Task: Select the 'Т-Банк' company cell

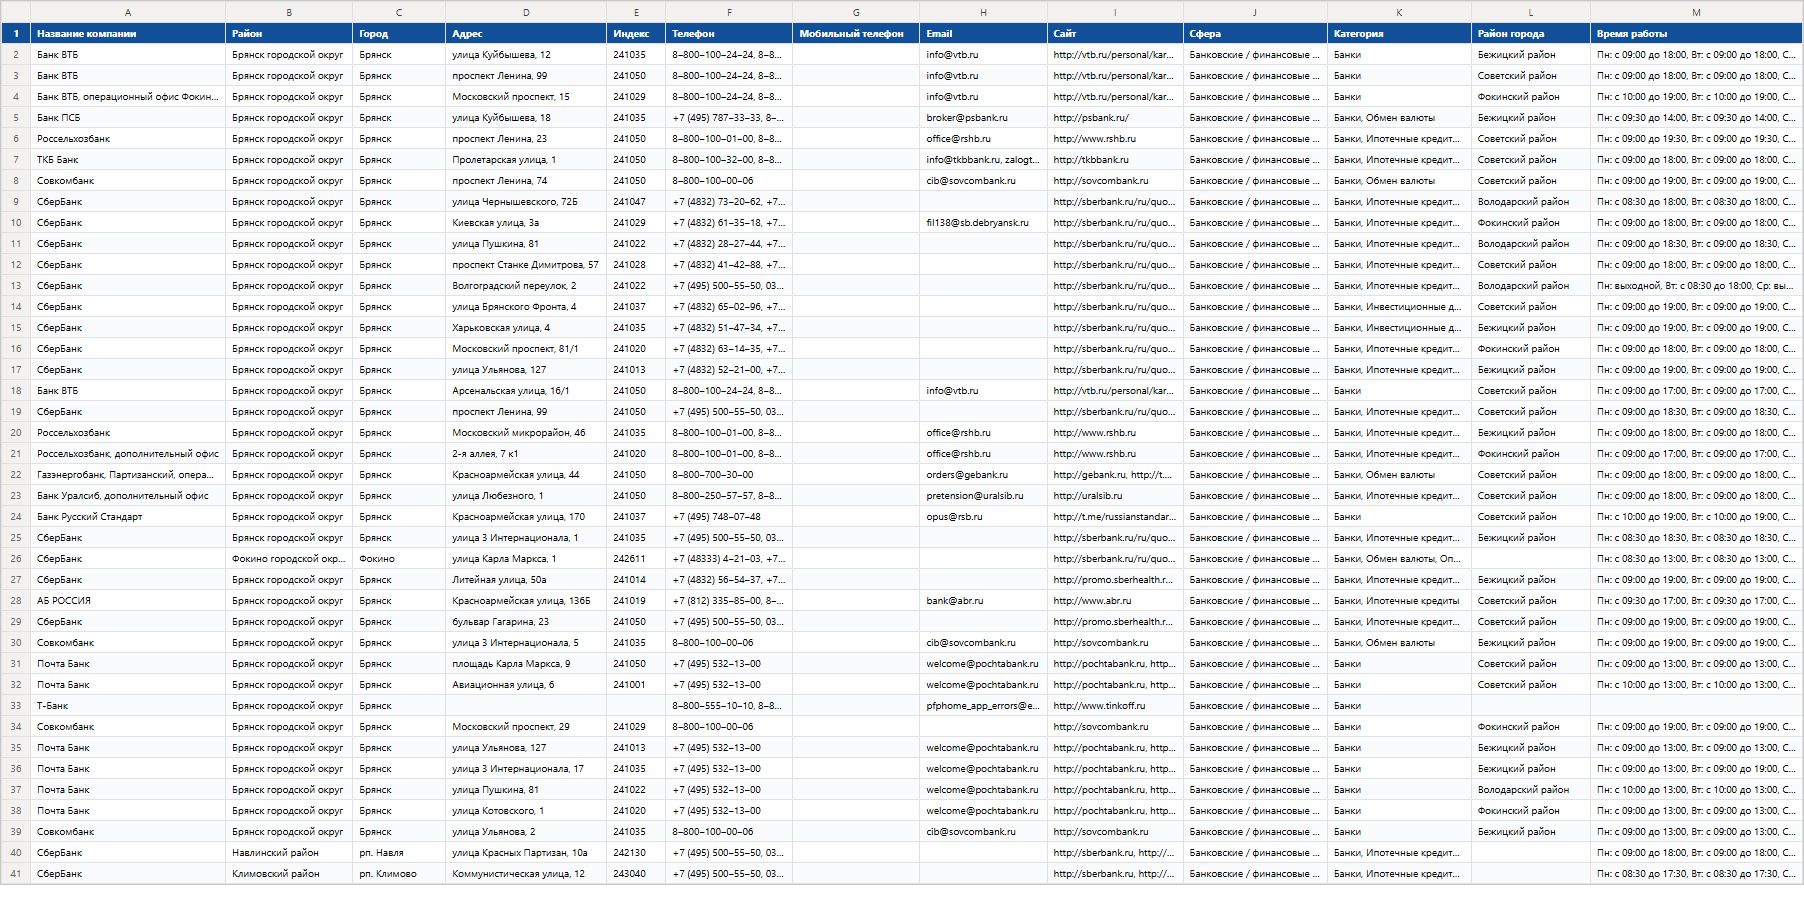Action: tap(128, 706)
